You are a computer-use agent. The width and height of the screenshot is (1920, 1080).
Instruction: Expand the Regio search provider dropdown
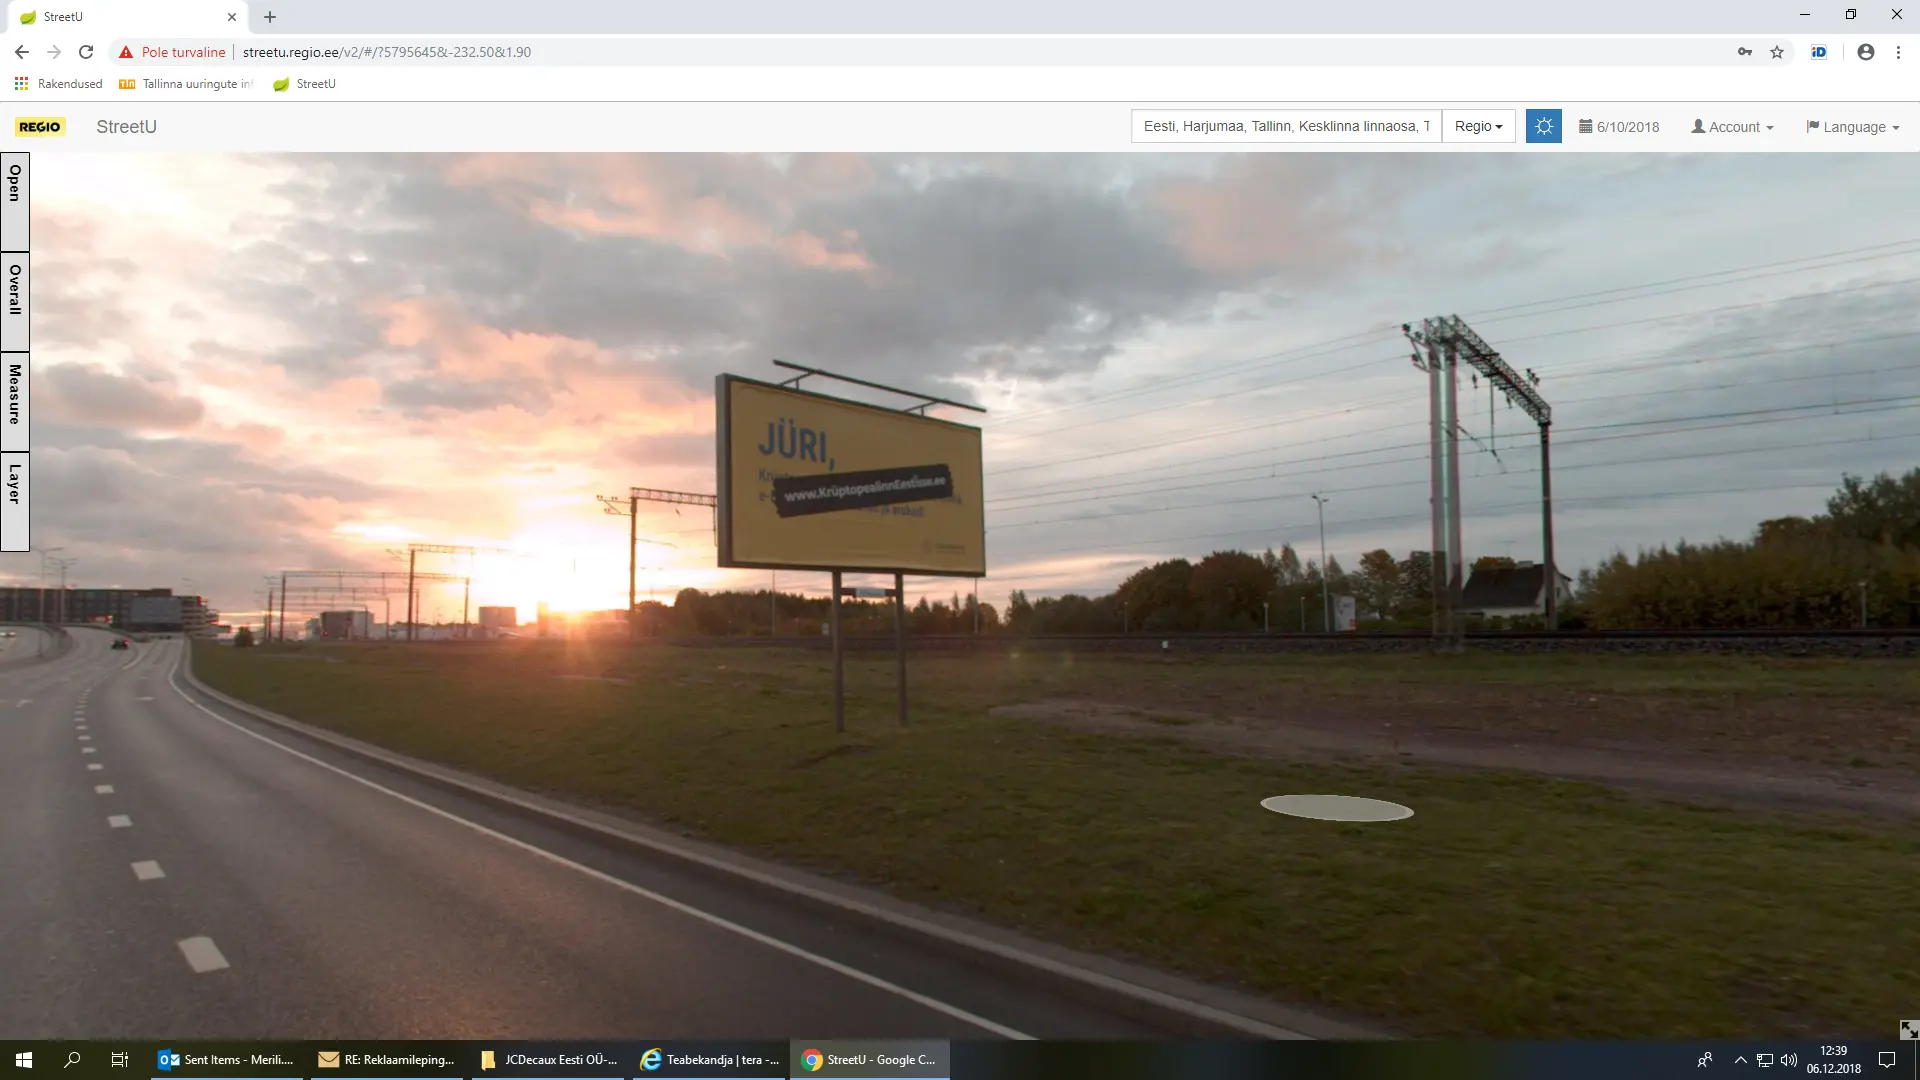[x=1478, y=127]
